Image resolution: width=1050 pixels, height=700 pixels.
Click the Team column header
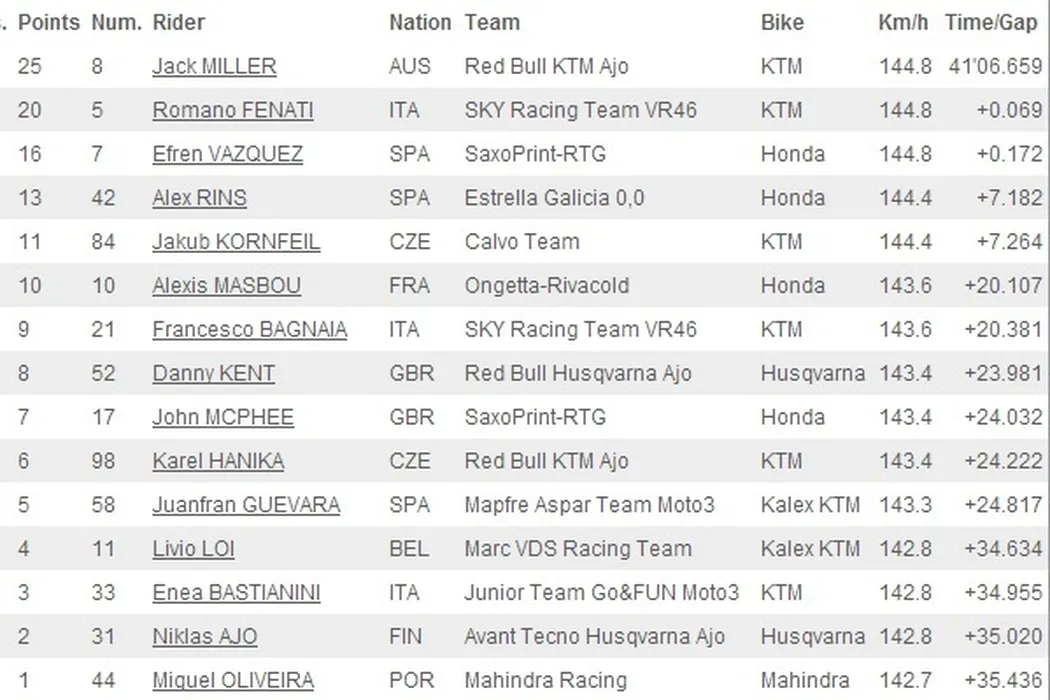click(492, 23)
